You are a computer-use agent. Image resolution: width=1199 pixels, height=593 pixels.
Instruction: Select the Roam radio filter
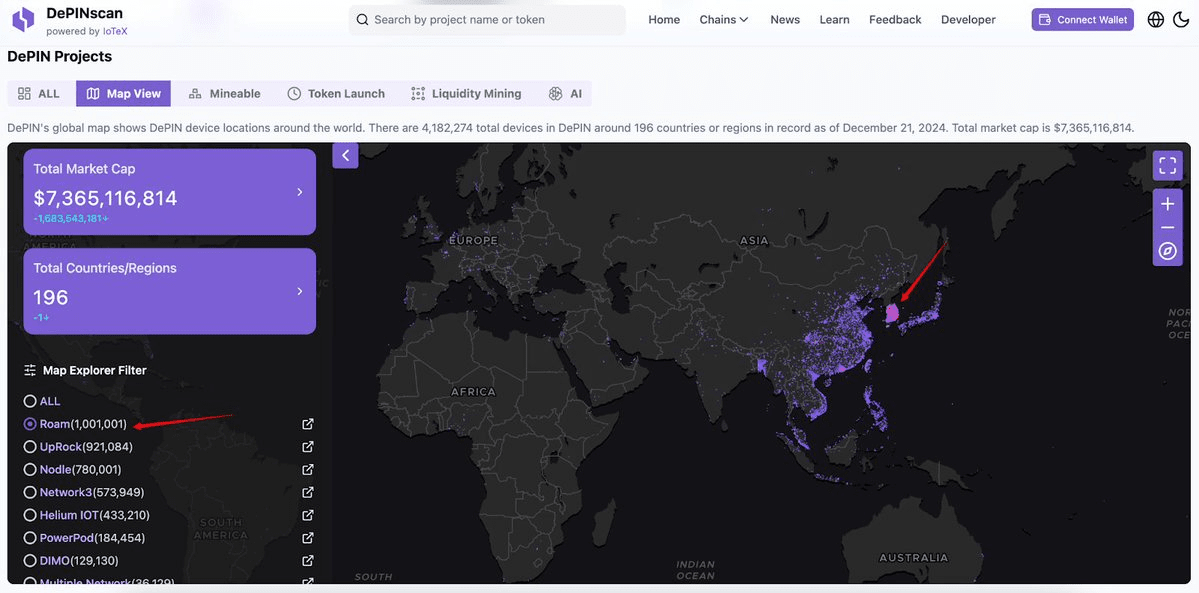[30, 424]
